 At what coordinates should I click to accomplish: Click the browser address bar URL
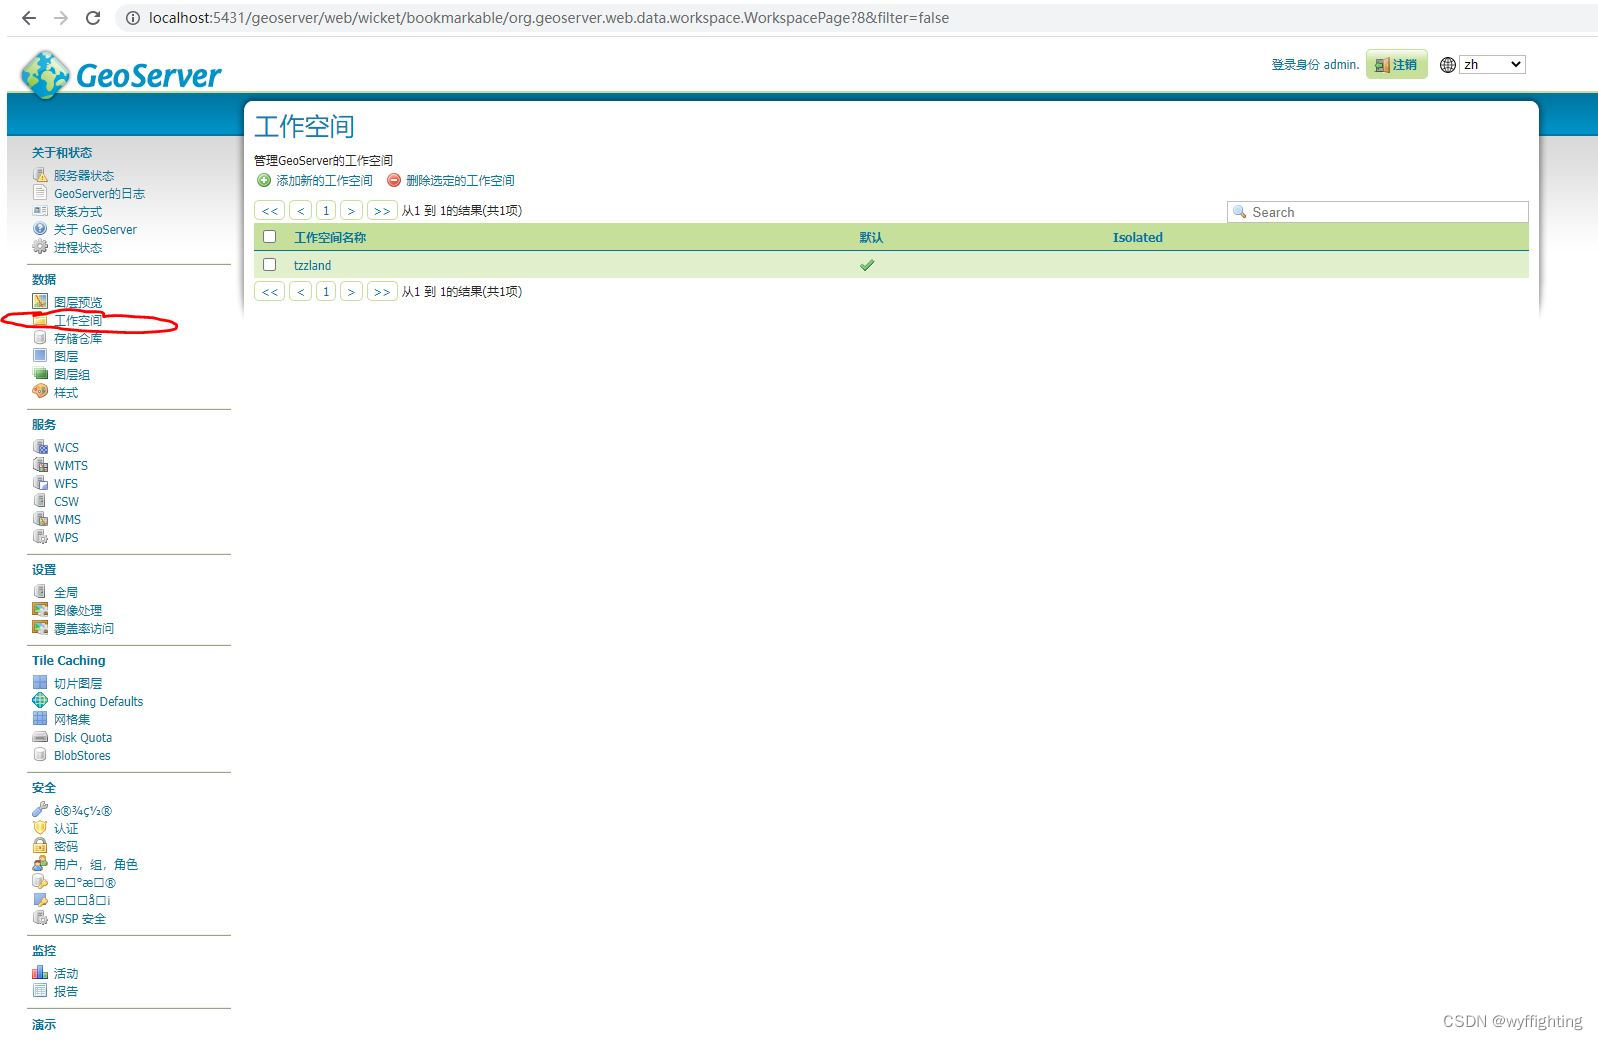click(549, 18)
